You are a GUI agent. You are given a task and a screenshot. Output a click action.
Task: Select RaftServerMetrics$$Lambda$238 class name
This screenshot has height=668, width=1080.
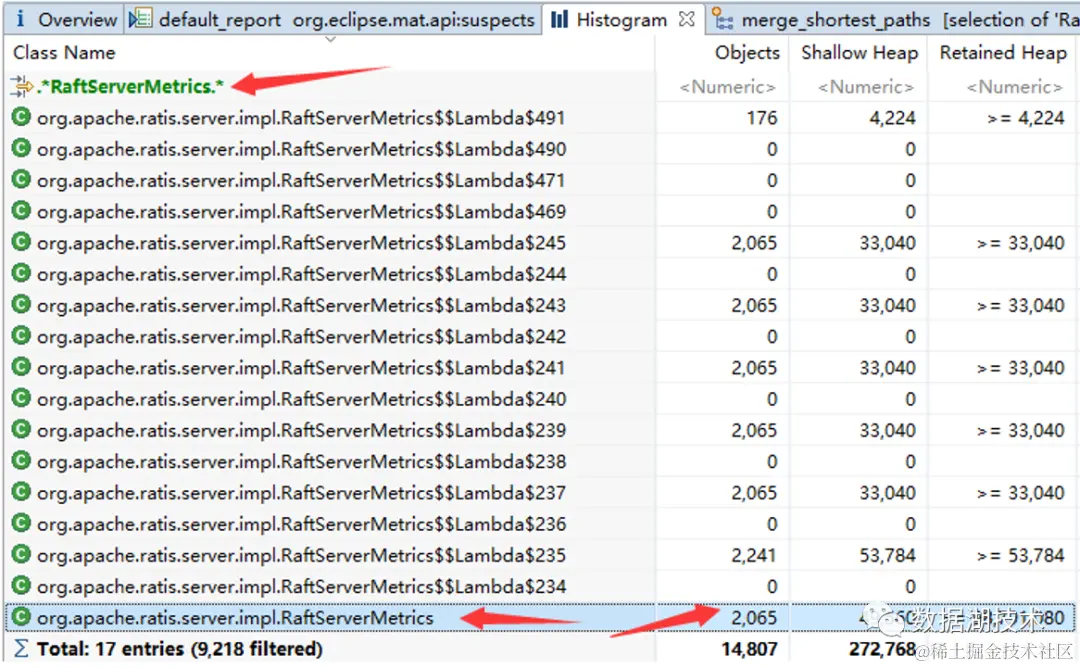click(301, 462)
